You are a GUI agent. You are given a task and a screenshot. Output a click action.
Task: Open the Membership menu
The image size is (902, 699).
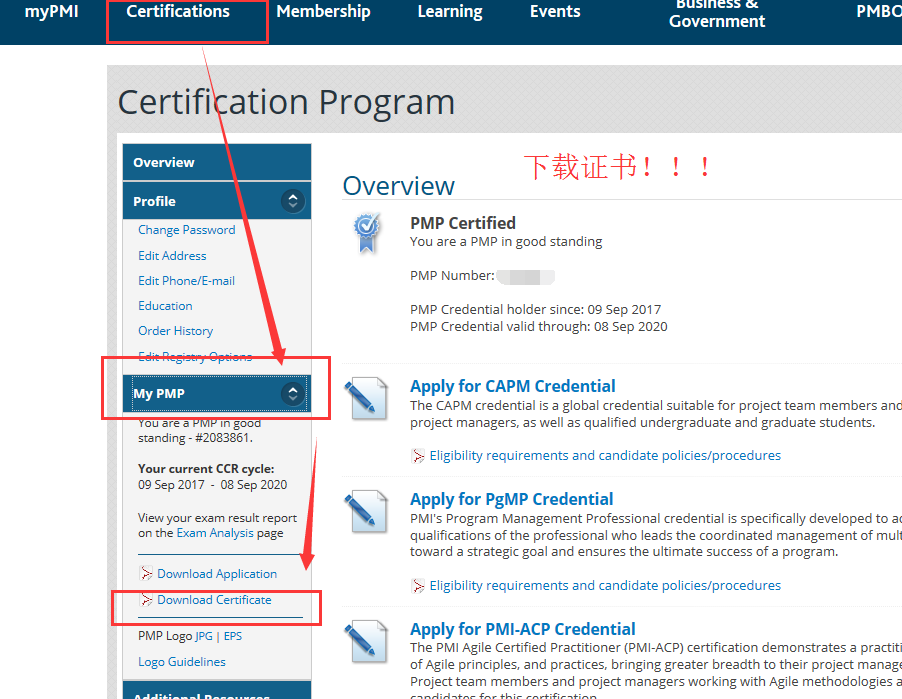coord(323,12)
